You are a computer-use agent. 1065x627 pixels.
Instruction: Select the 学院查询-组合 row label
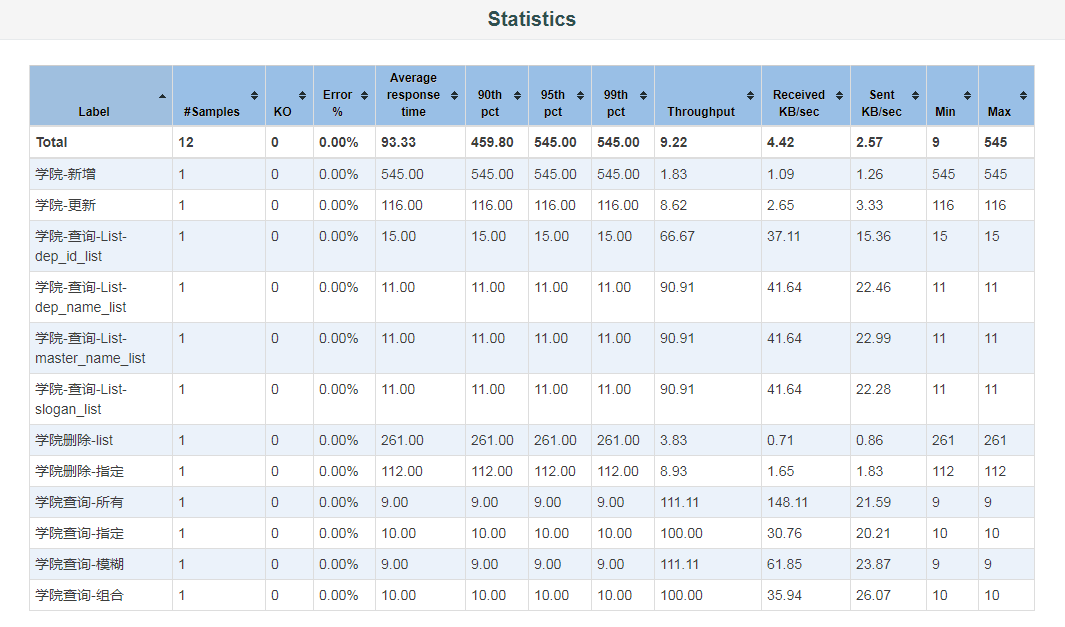coord(79,596)
